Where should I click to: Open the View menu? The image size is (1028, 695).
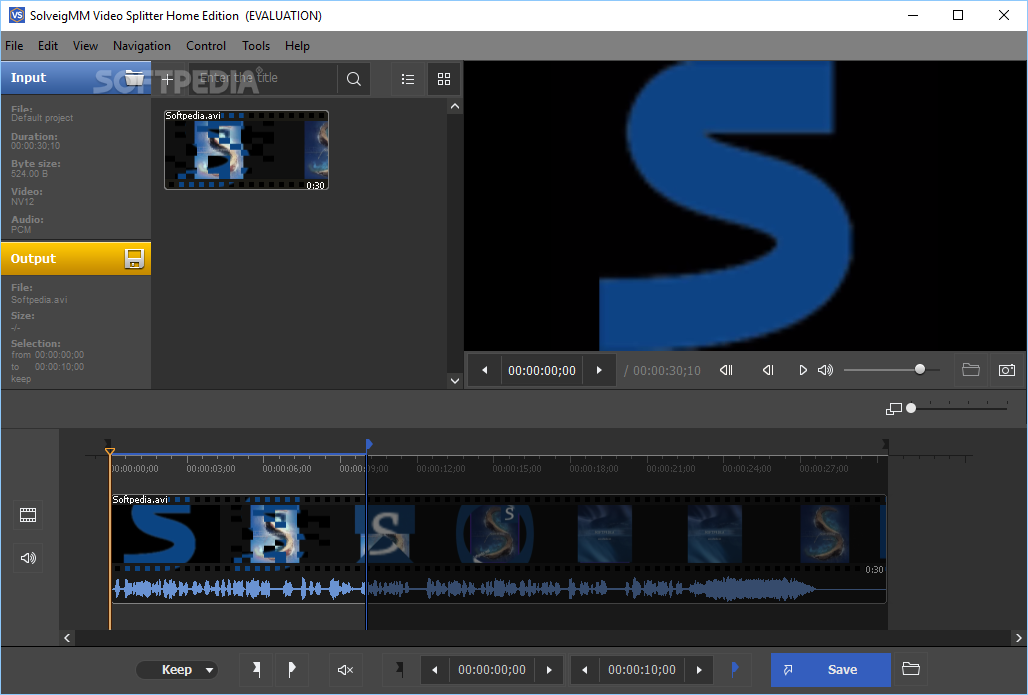tap(85, 46)
